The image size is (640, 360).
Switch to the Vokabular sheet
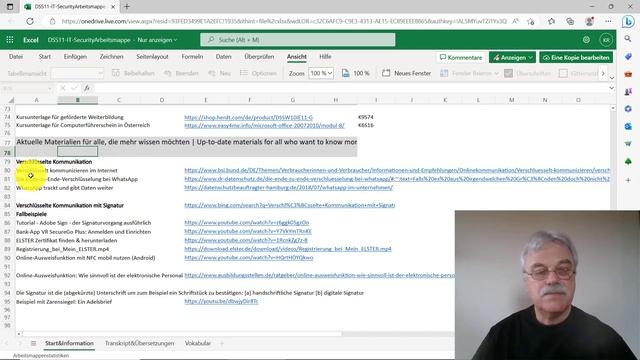coord(198,343)
